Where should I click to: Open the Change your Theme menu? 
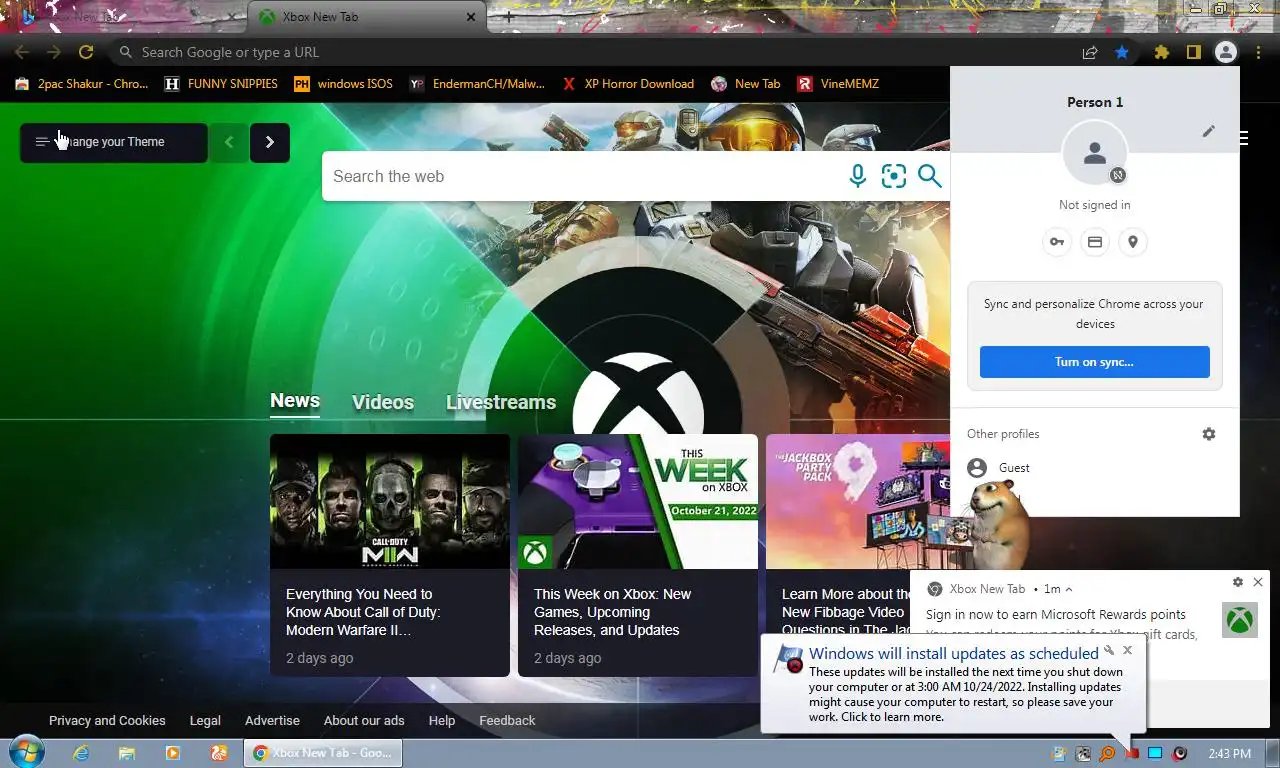[114, 142]
